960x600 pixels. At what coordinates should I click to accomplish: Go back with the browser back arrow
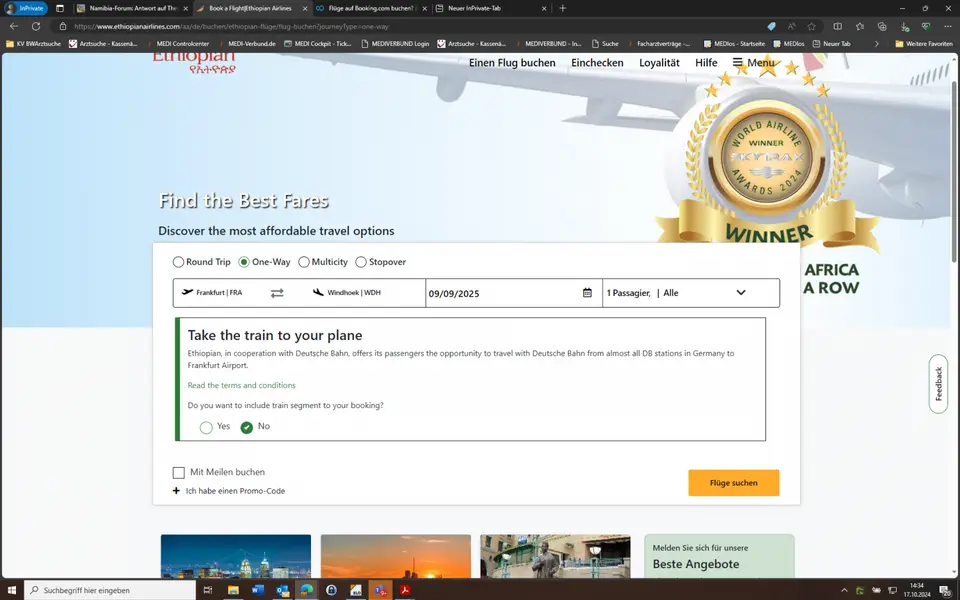[13, 26]
